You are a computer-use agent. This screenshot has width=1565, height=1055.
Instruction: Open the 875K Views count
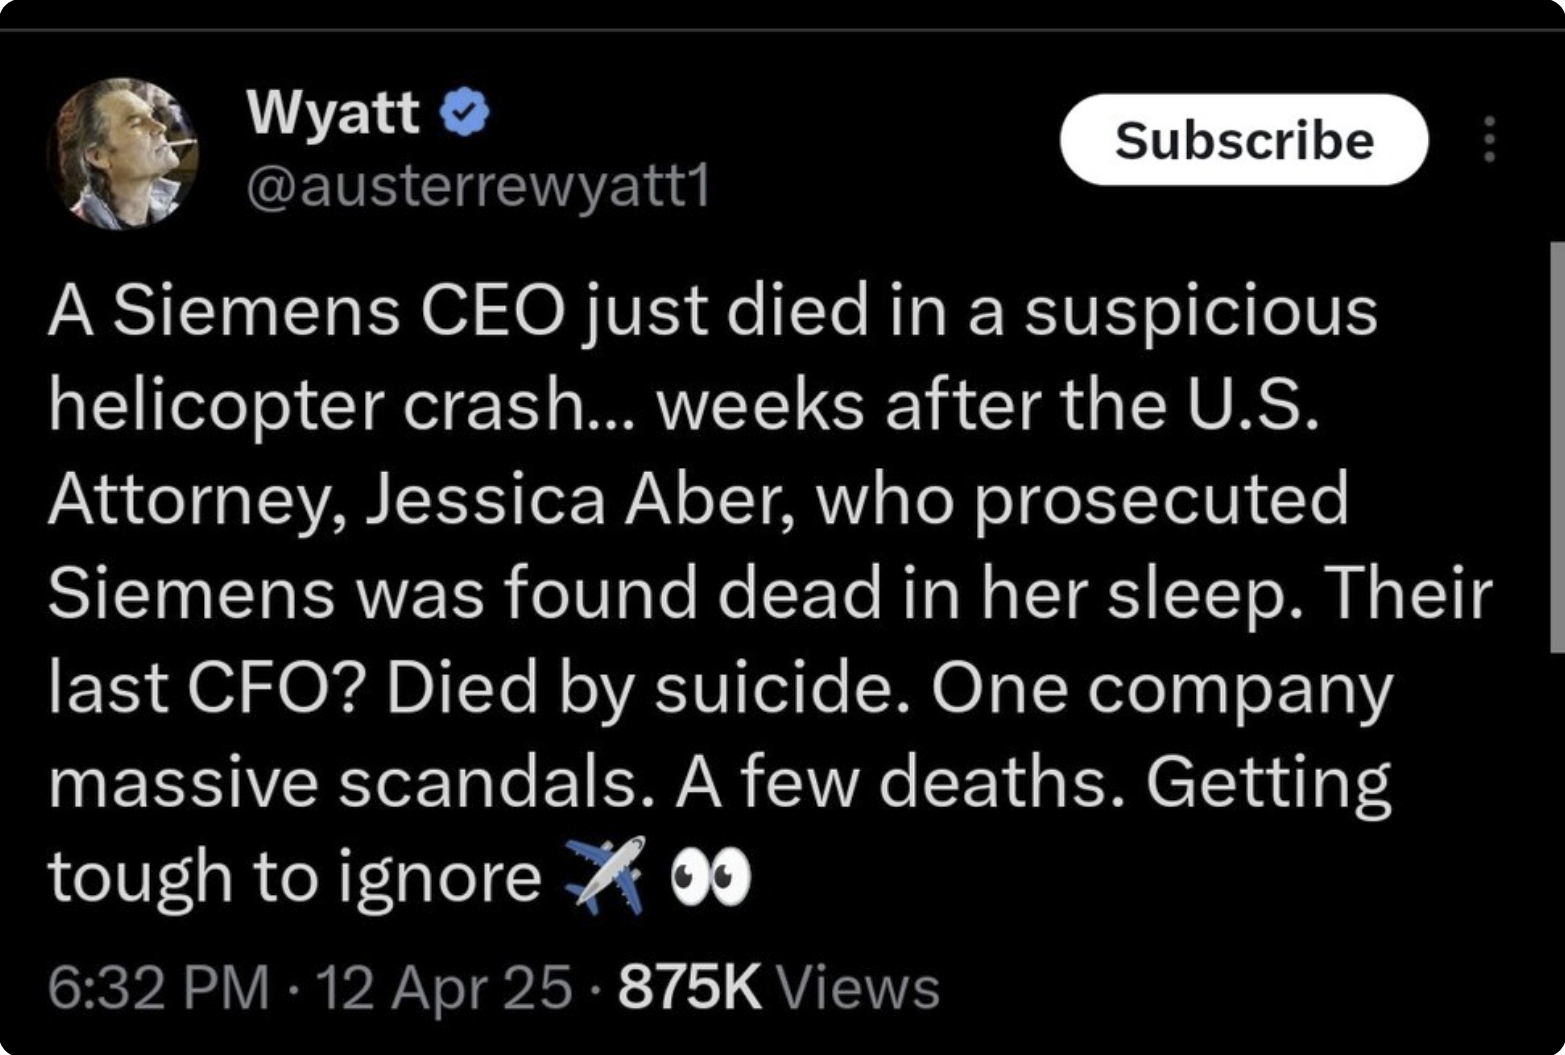pyautogui.click(x=779, y=988)
